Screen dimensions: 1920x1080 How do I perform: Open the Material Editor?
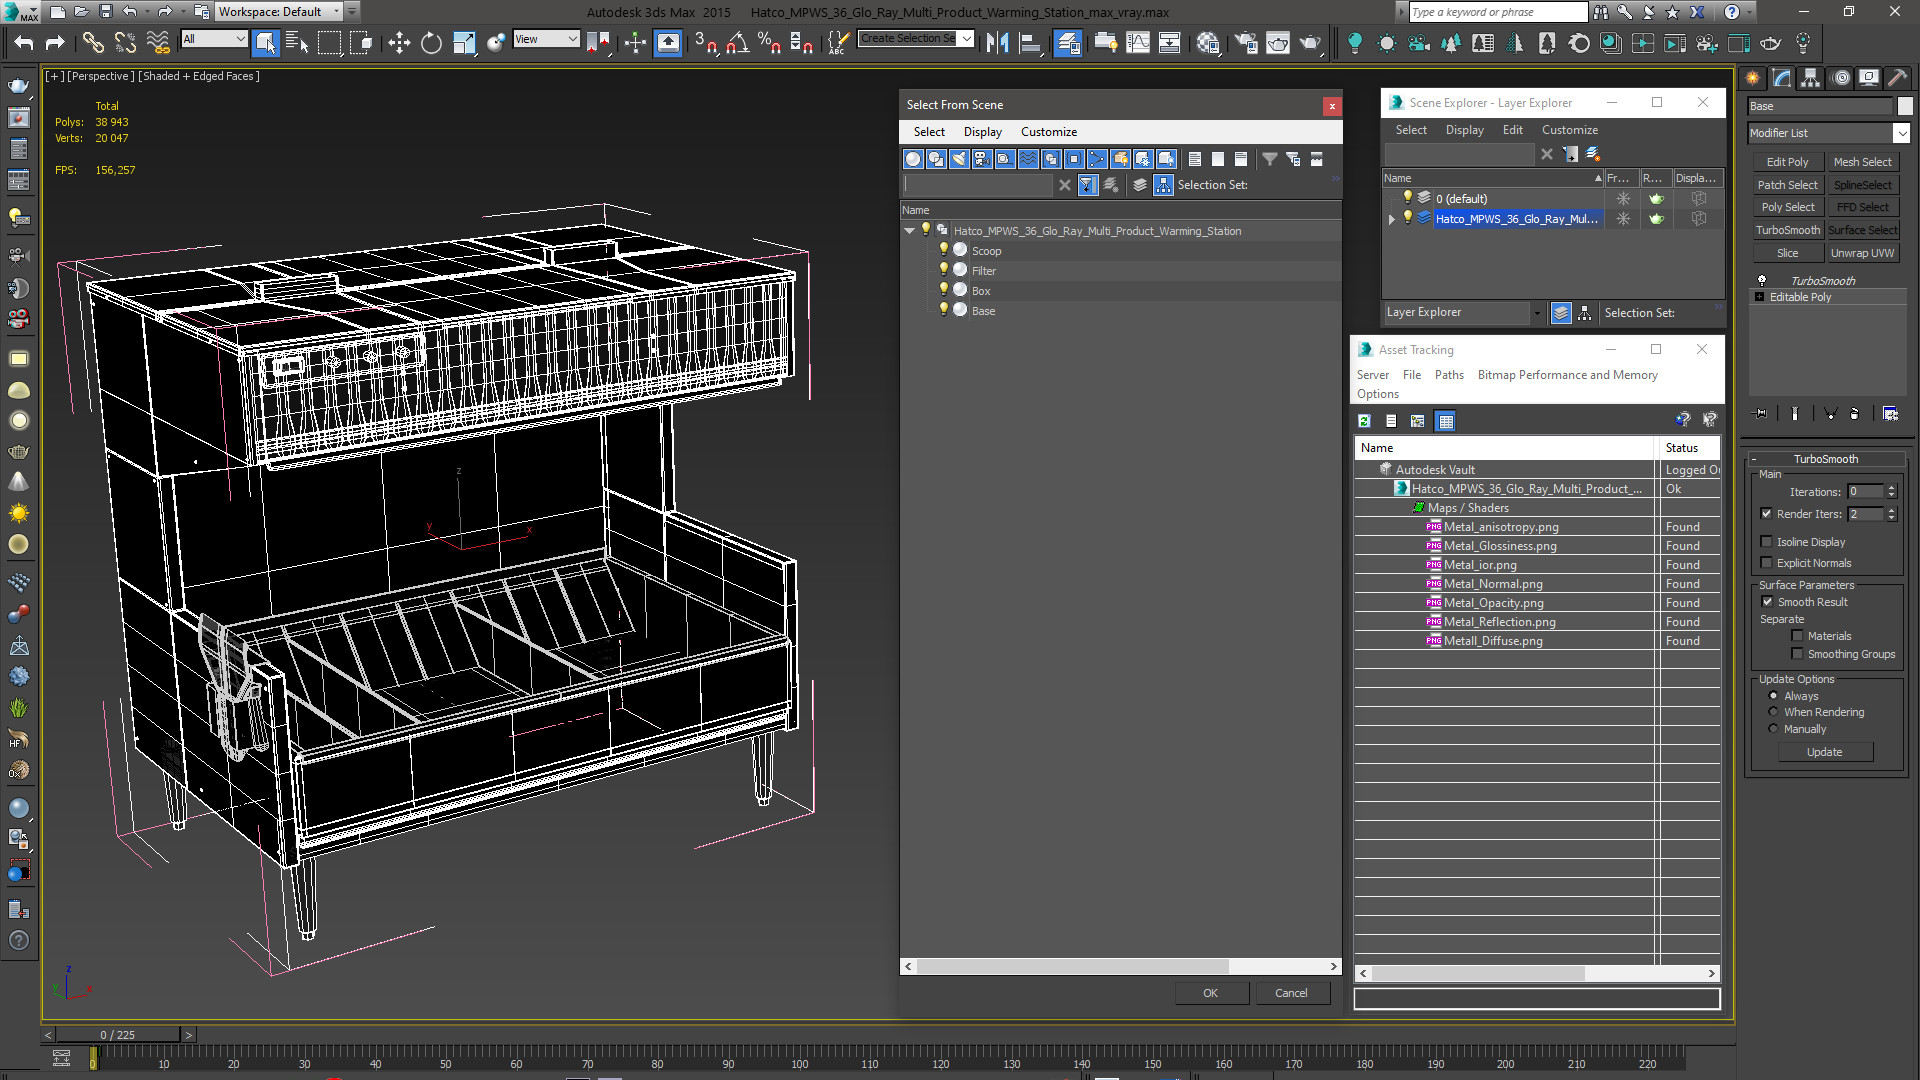point(1208,42)
